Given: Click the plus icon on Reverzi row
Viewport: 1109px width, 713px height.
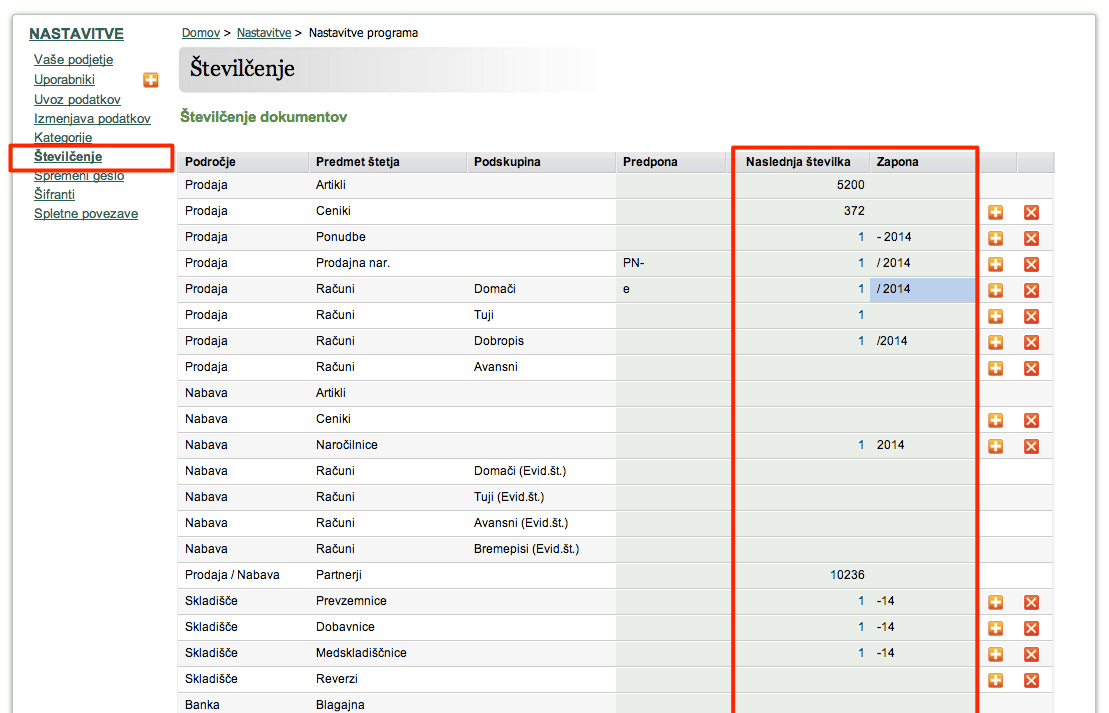Looking at the screenshot, I should pyautogui.click(x=995, y=680).
